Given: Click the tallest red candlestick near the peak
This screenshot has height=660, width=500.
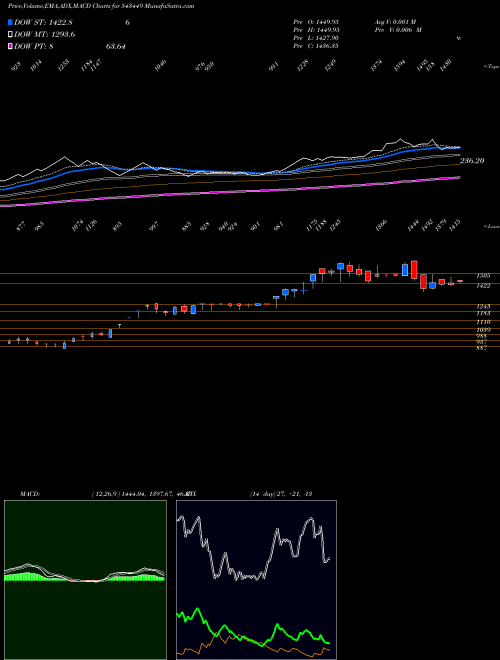Looking at the screenshot, I should [x=414, y=270].
